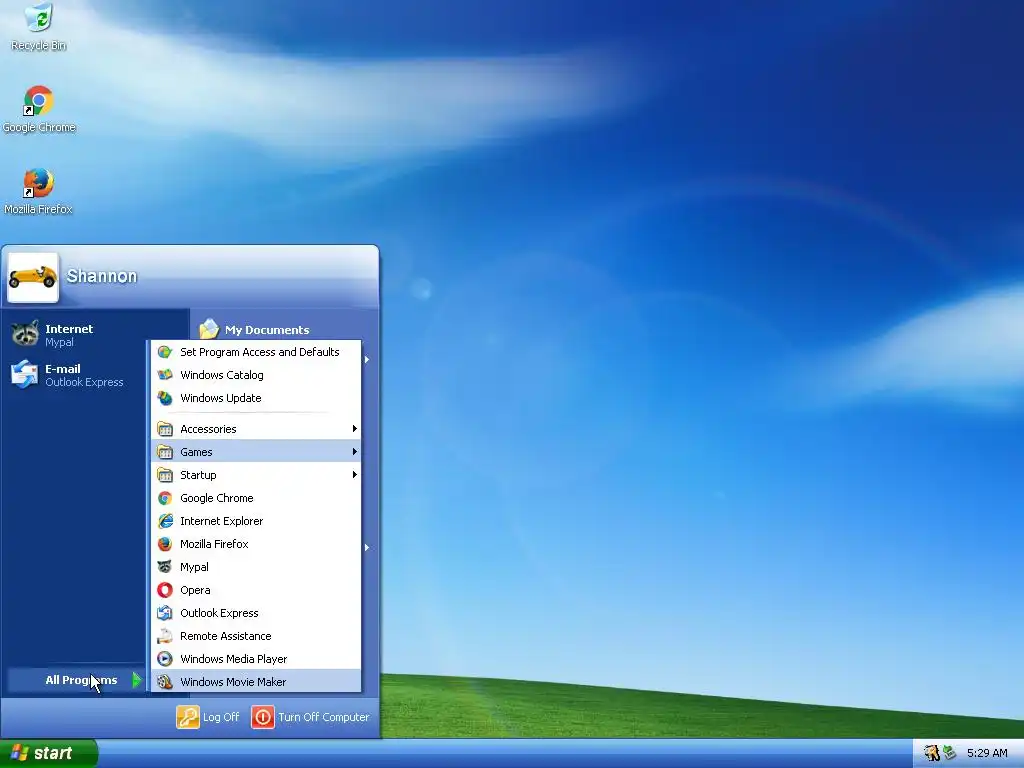Open My Documents folder icon
Viewport: 1024px width, 768px height.
click(x=209, y=328)
